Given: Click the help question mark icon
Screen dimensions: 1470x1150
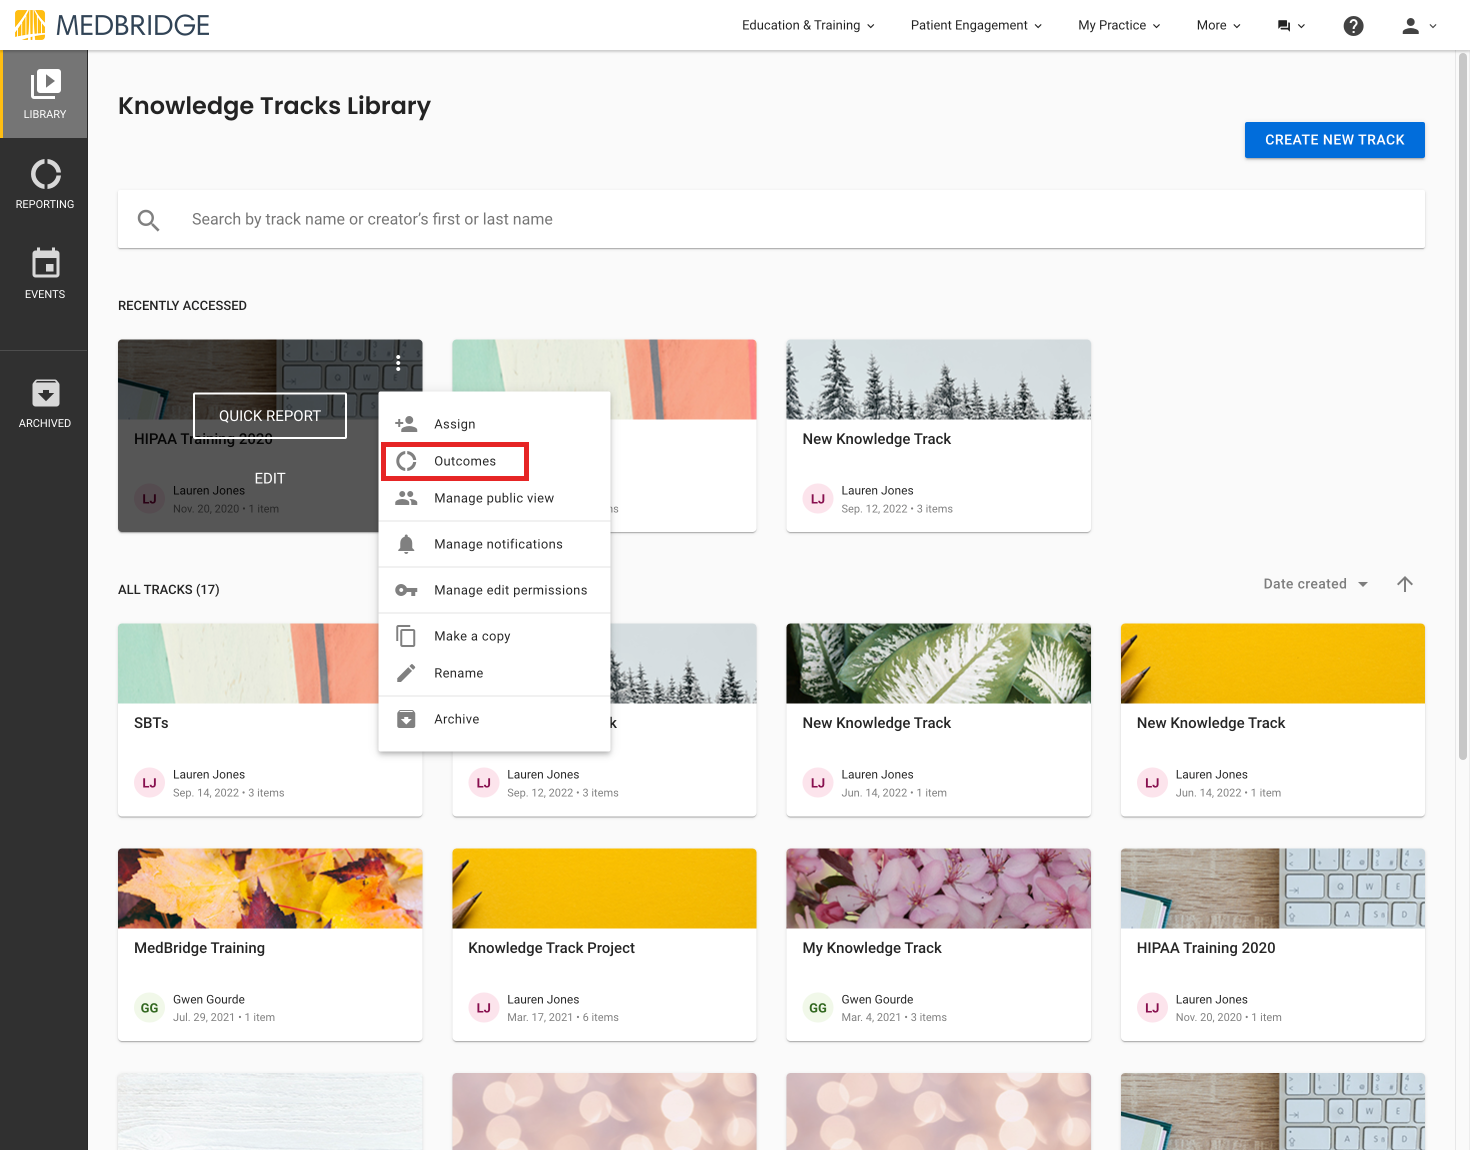Looking at the screenshot, I should tap(1353, 25).
